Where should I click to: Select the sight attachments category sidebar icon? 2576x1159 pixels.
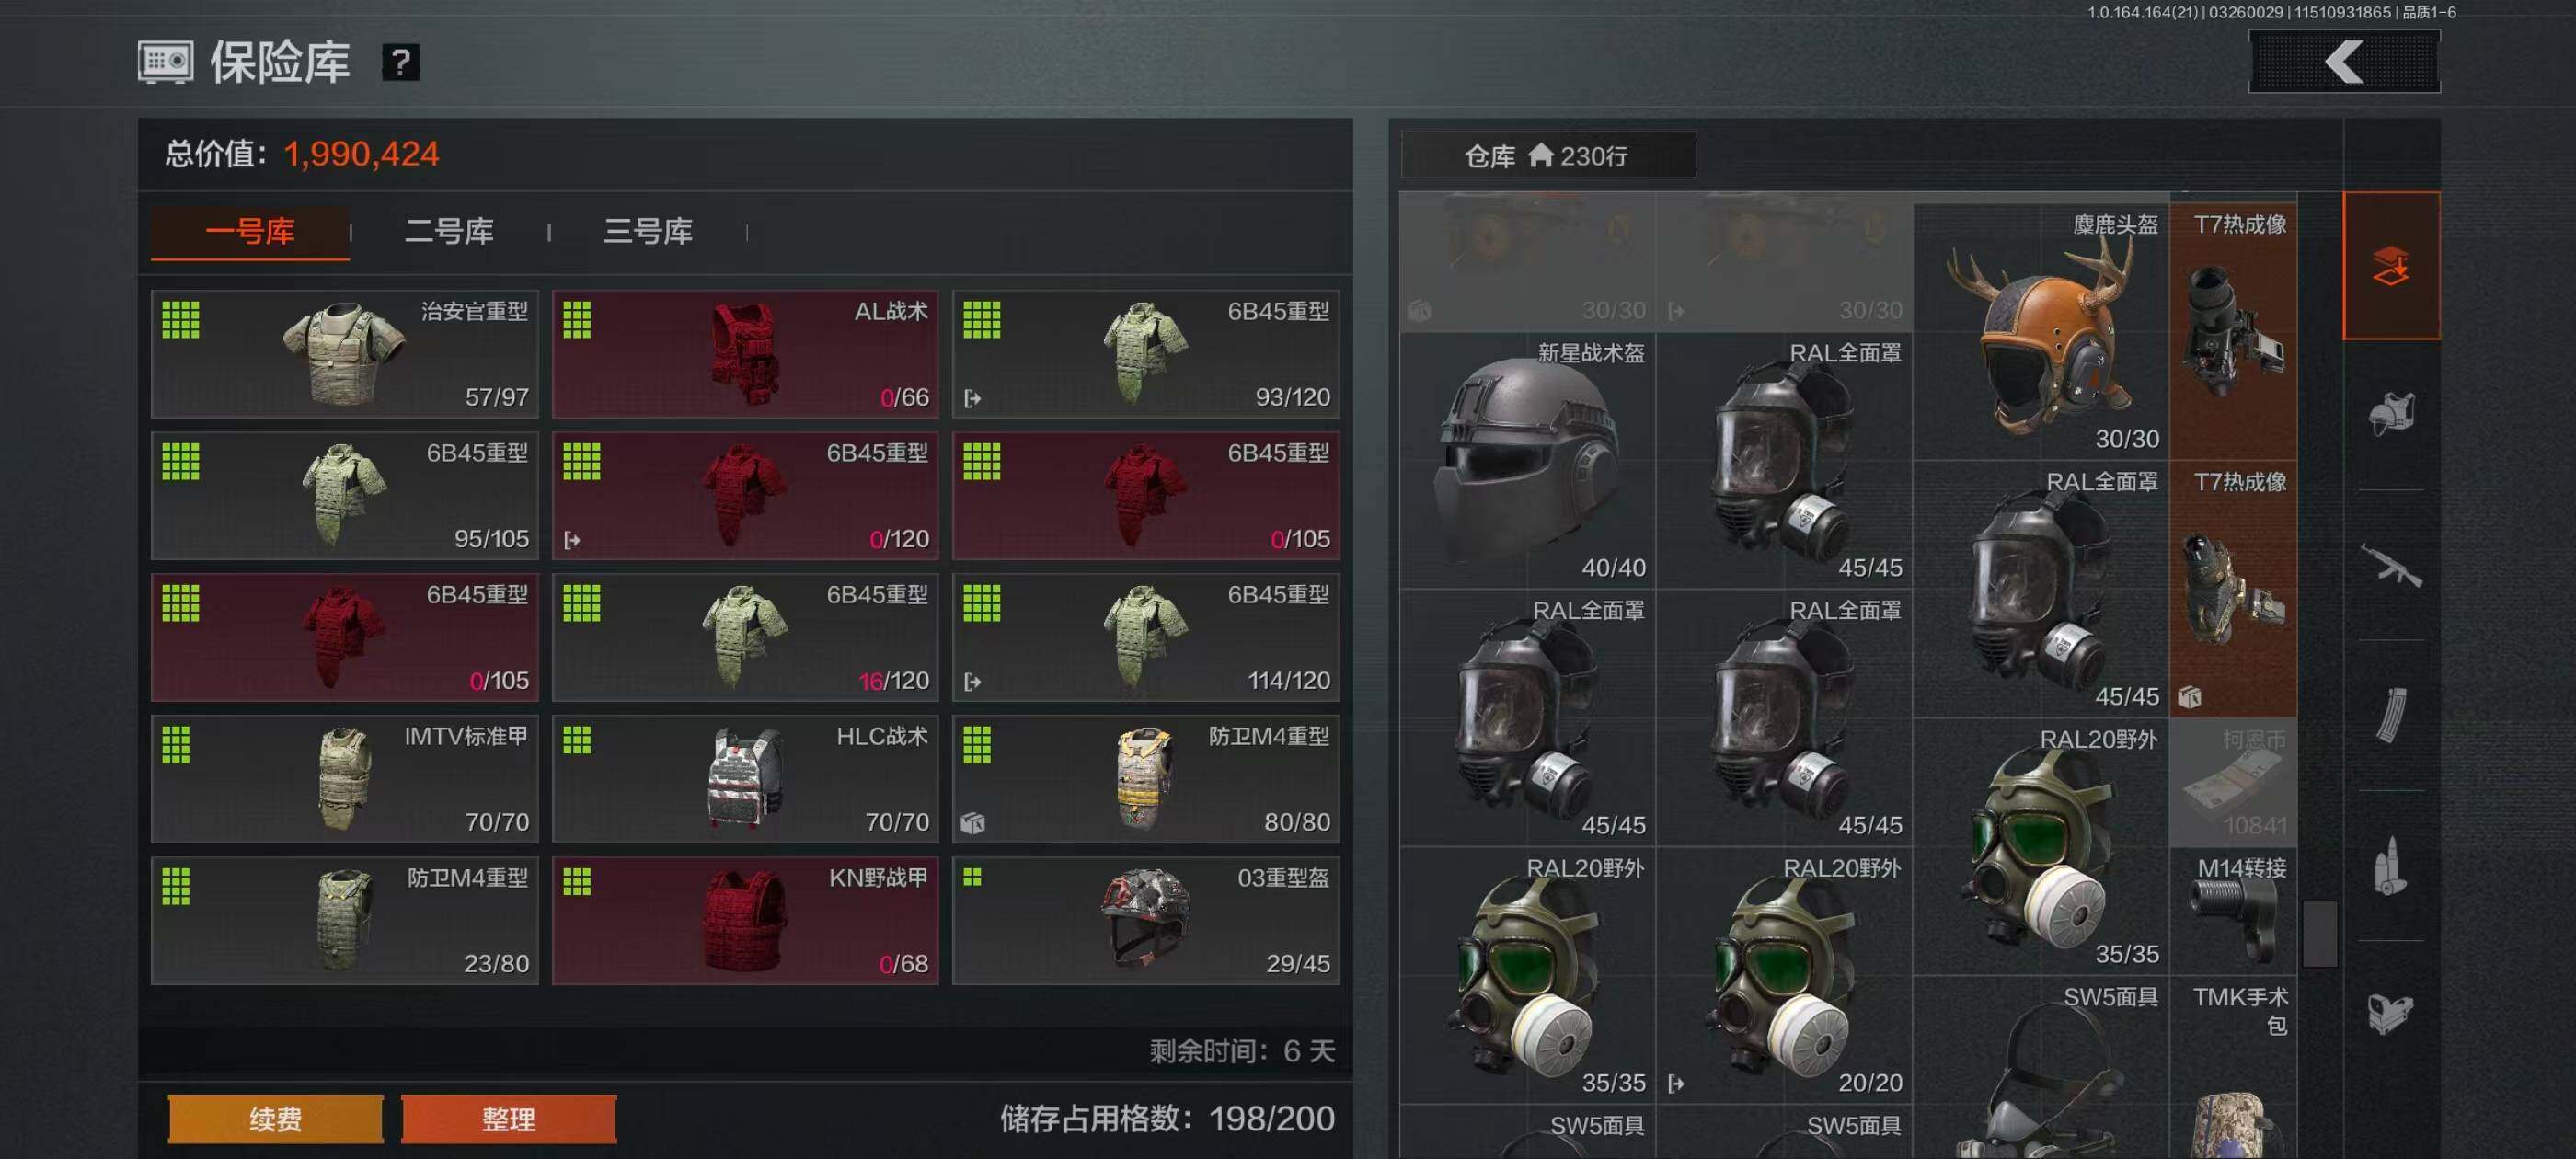point(2391,1014)
